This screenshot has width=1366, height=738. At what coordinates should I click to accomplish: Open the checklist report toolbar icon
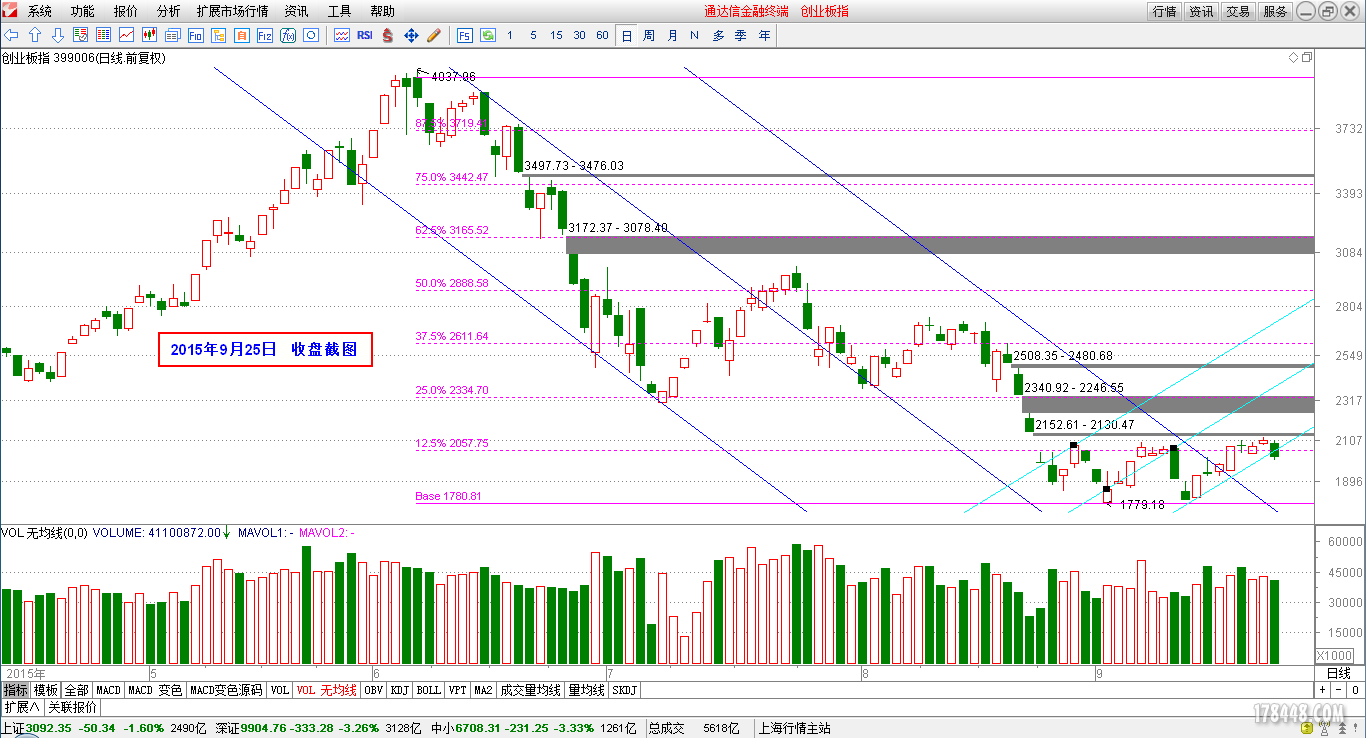pyautogui.click(x=80, y=35)
